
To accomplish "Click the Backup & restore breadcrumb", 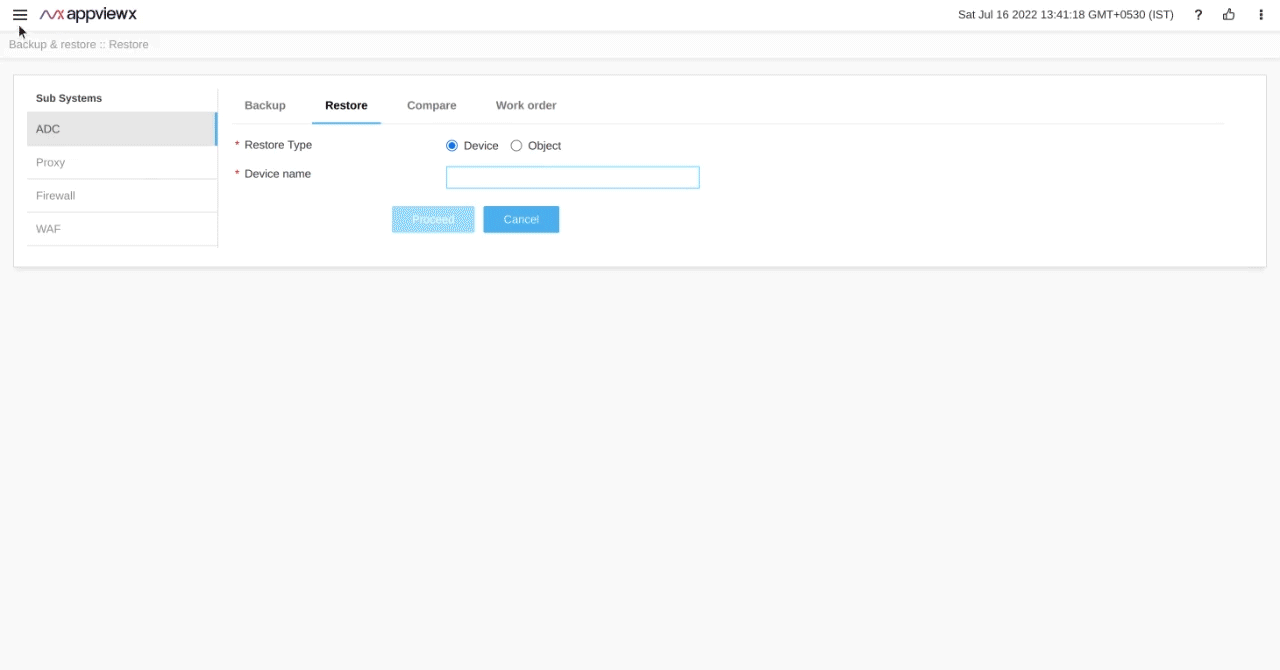I will pos(52,44).
